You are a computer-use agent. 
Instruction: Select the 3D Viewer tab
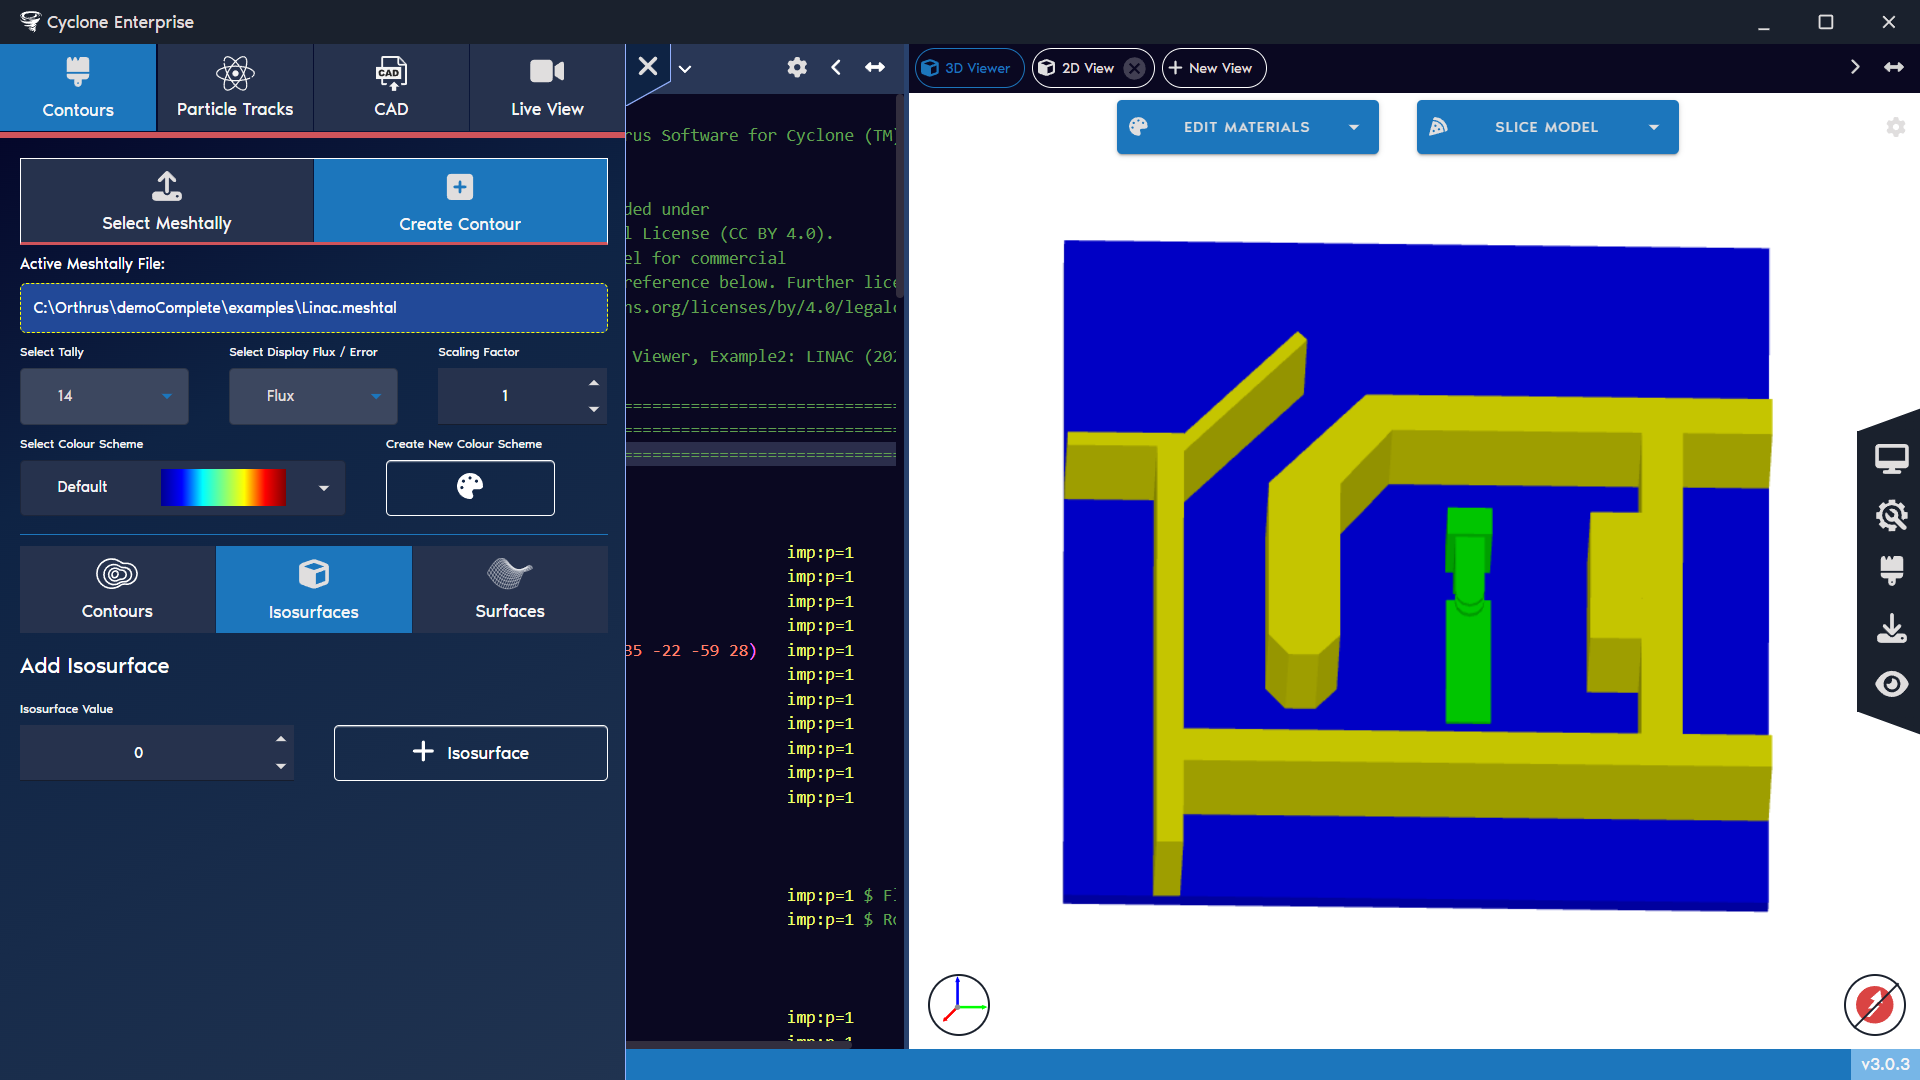click(967, 67)
